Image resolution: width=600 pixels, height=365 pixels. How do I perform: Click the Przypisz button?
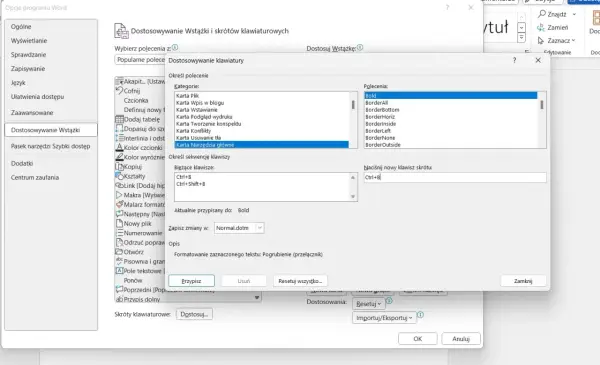coord(191,281)
